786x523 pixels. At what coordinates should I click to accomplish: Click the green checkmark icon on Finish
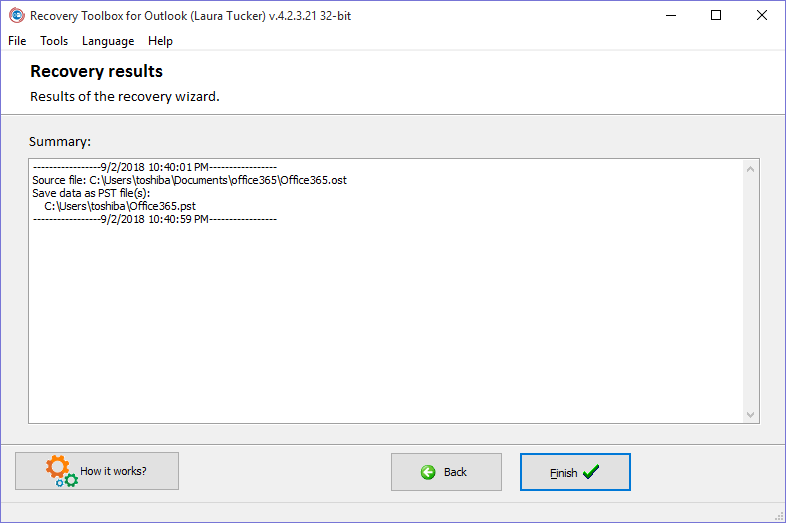[x=591, y=471]
